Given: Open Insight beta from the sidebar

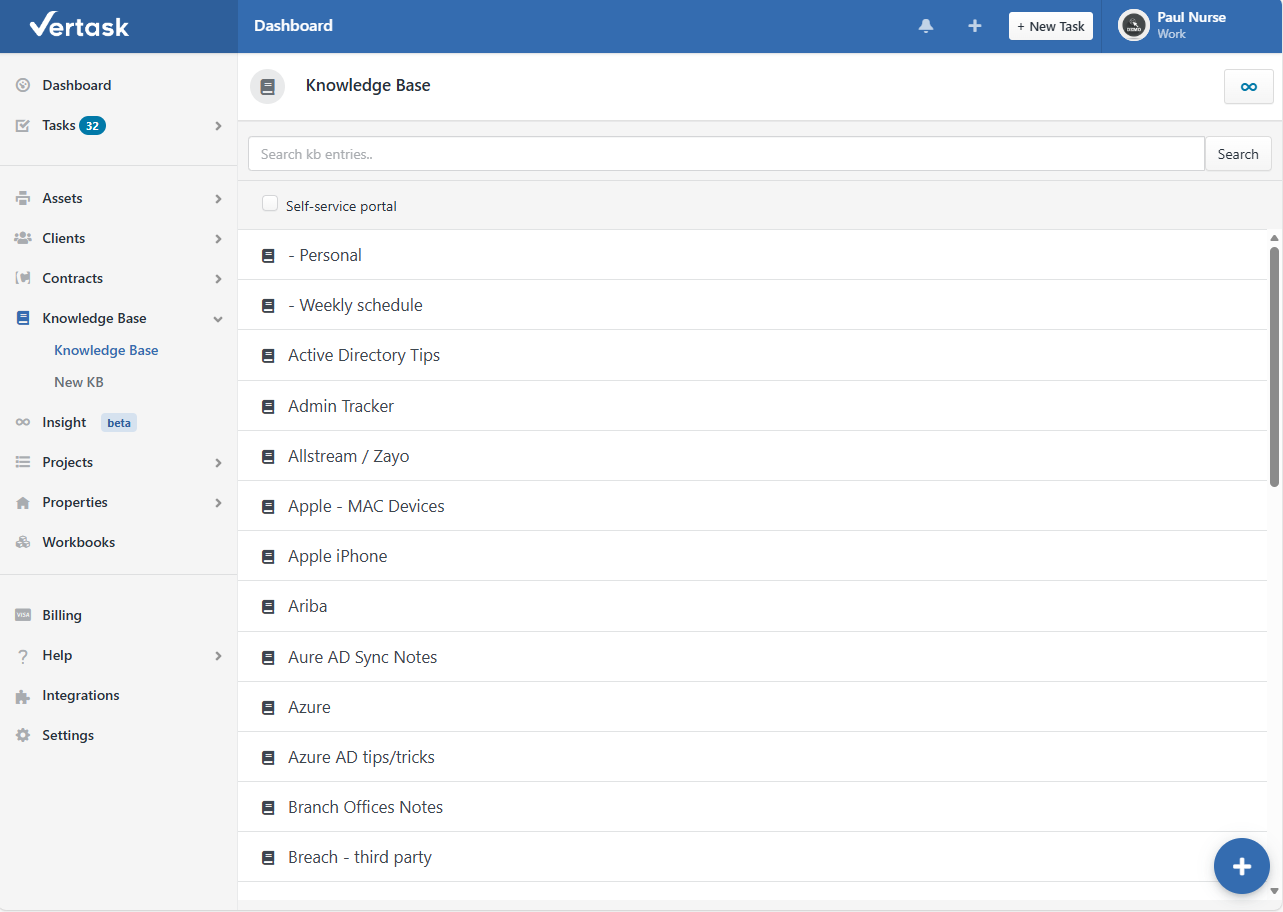Looking at the screenshot, I should (x=63, y=422).
